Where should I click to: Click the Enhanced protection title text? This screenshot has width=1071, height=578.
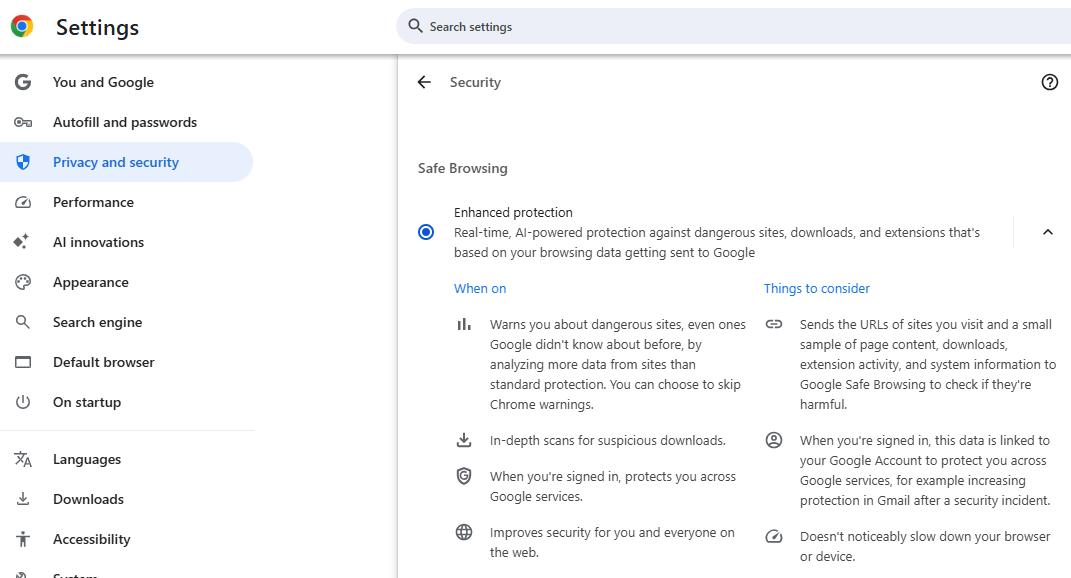coord(513,212)
